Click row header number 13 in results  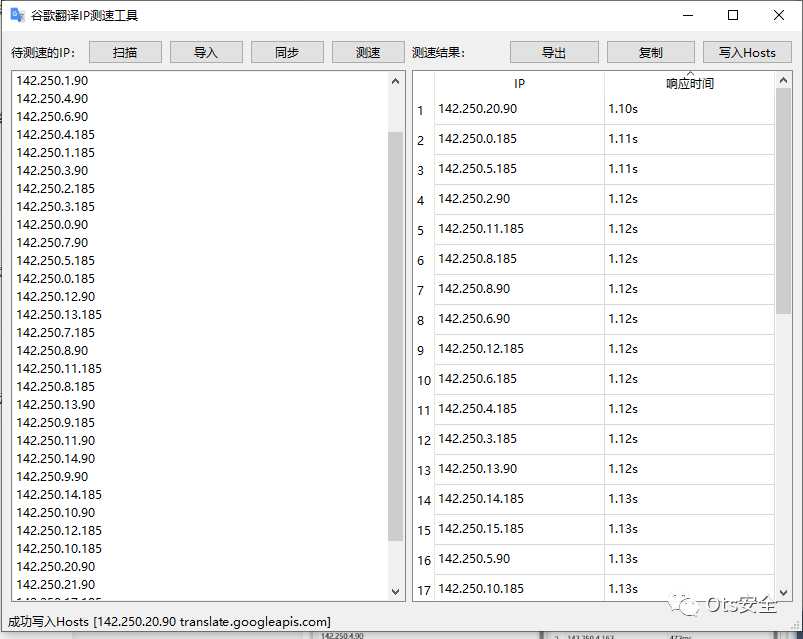pos(424,470)
